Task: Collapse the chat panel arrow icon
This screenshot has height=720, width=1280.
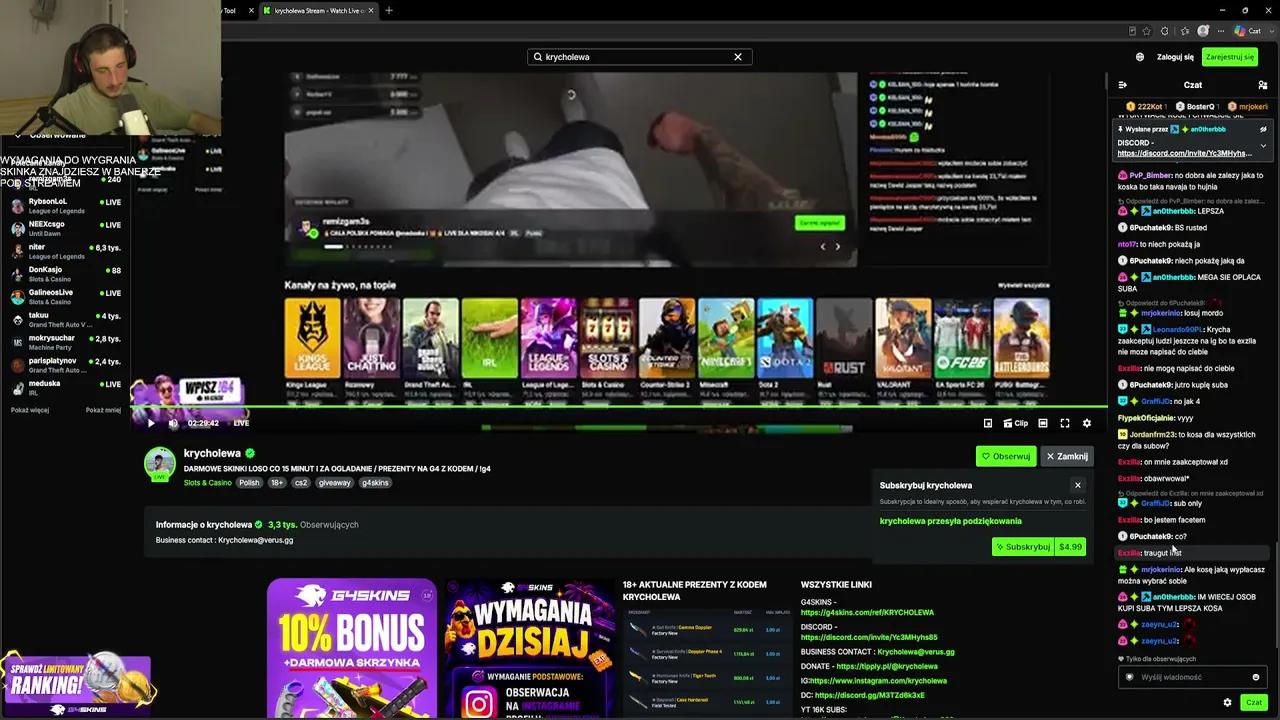Action: click(x=1122, y=85)
